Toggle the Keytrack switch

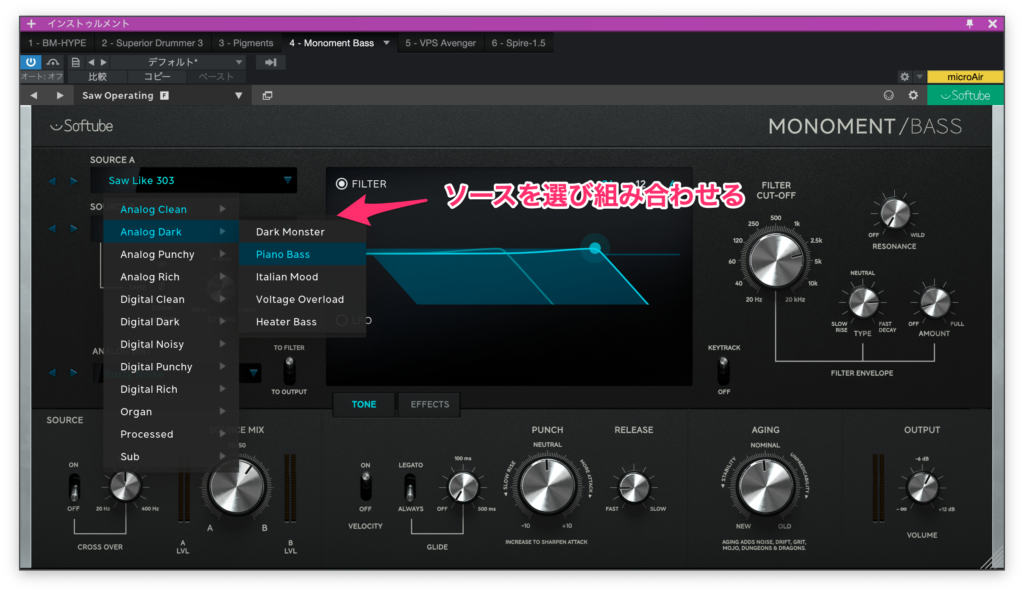[x=723, y=370]
